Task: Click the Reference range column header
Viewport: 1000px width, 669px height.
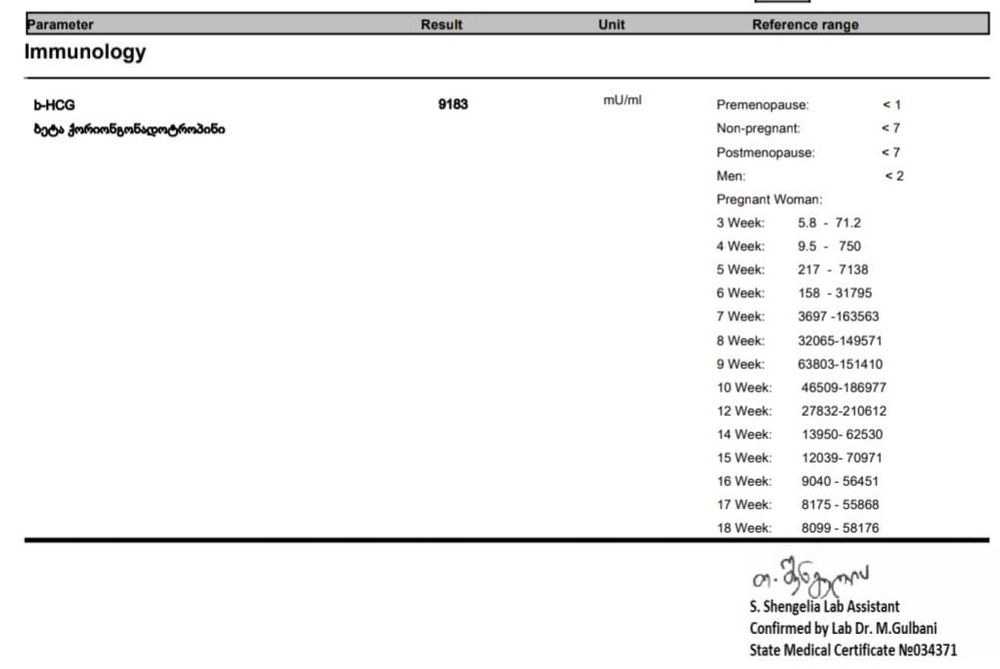Action: [805, 25]
